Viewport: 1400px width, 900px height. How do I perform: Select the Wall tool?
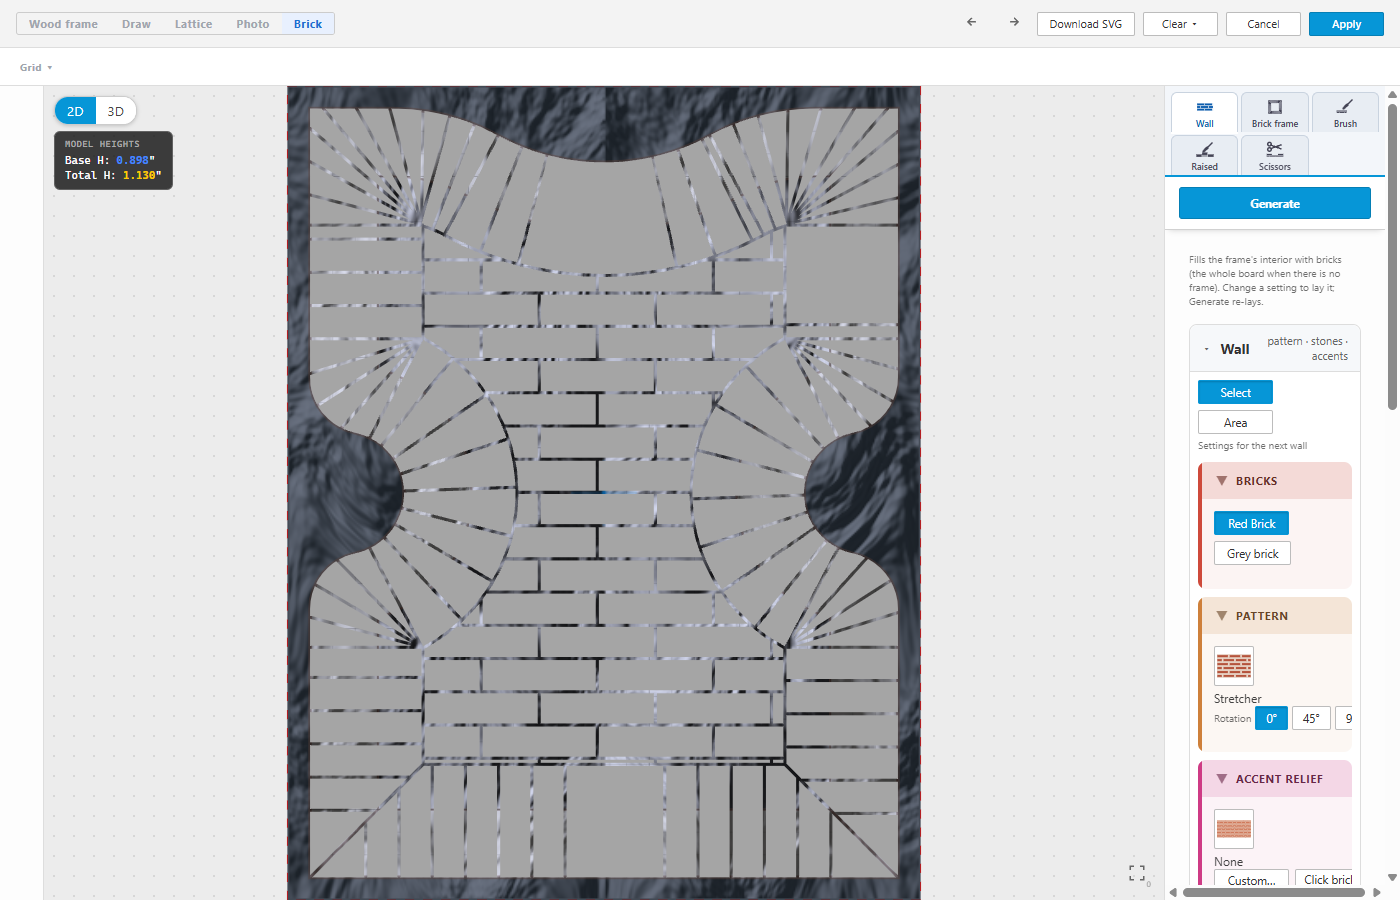pos(1204,113)
